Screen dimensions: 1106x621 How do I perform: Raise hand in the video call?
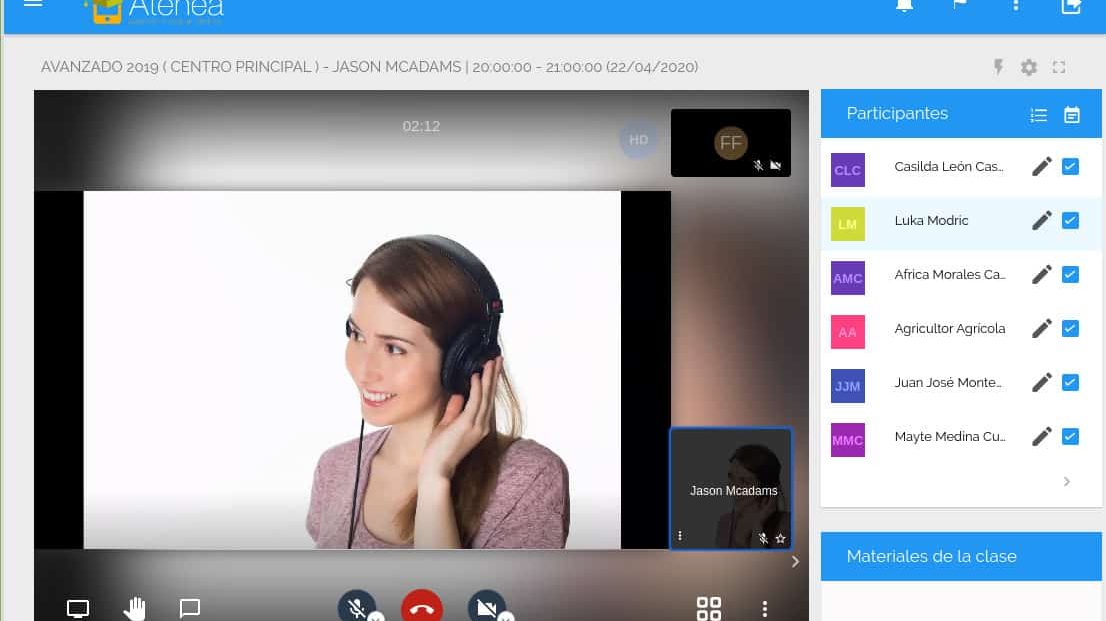(134, 608)
